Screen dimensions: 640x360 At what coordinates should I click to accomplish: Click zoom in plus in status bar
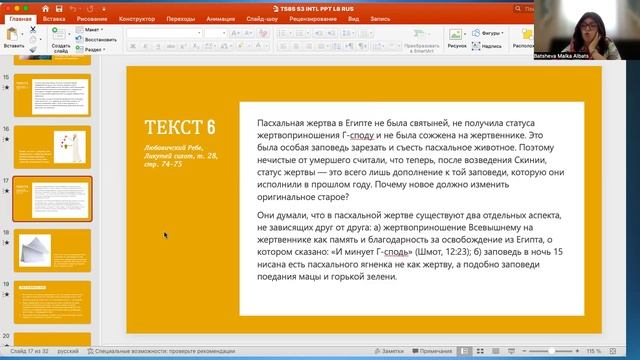[x=577, y=351]
